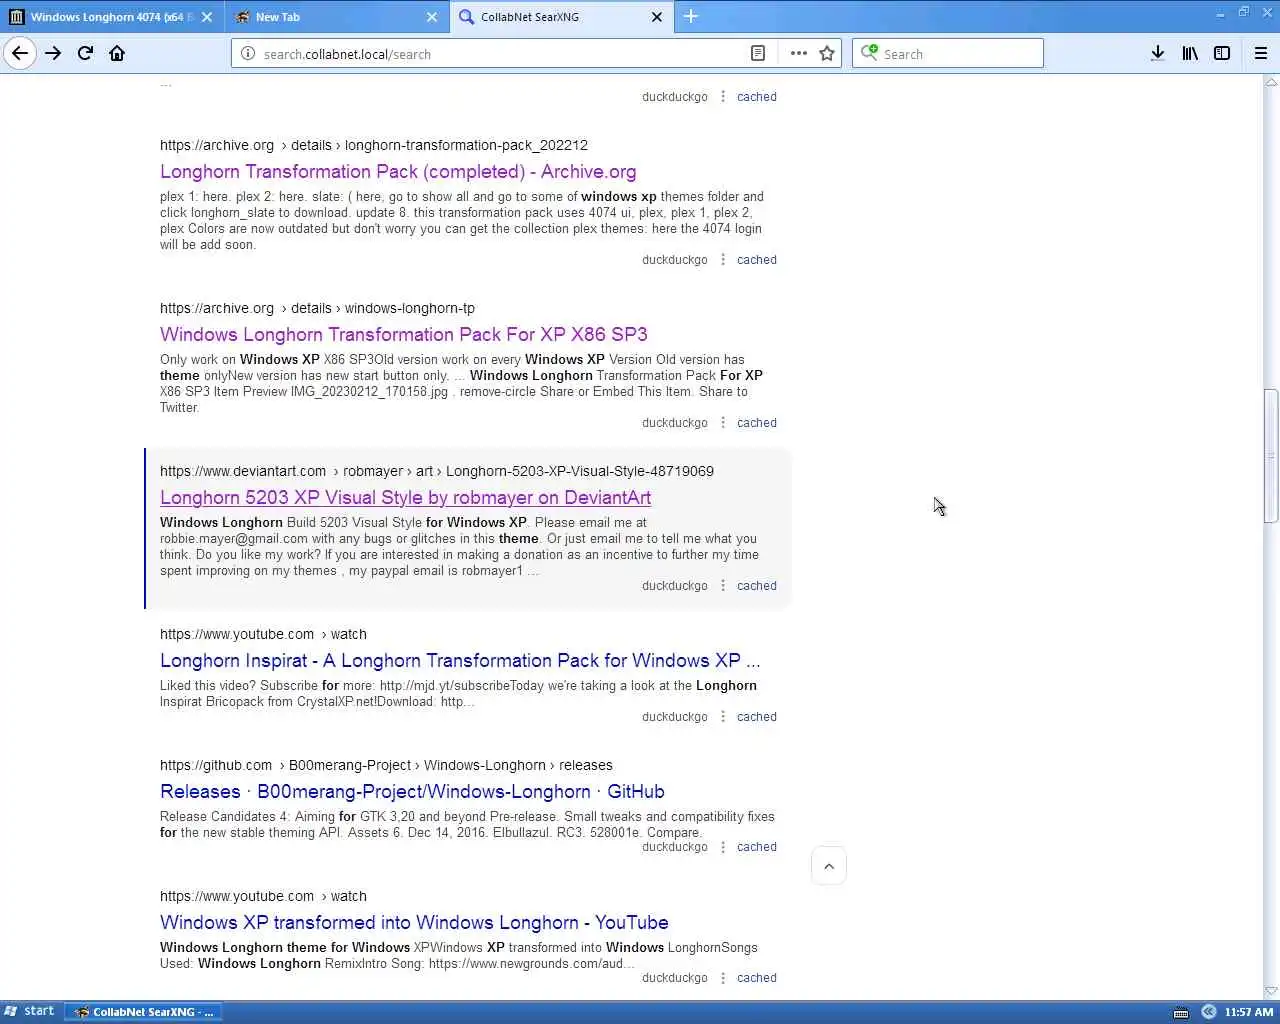This screenshot has height=1024, width=1280.
Task: Click the scrollbar down arrow
Action: click(1271, 991)
